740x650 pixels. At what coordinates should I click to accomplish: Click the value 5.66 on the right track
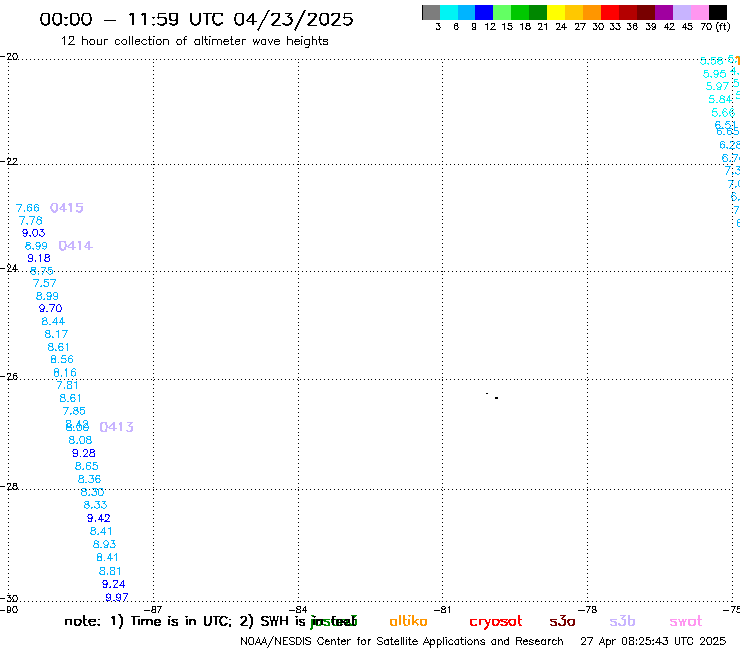click(723, 113)
